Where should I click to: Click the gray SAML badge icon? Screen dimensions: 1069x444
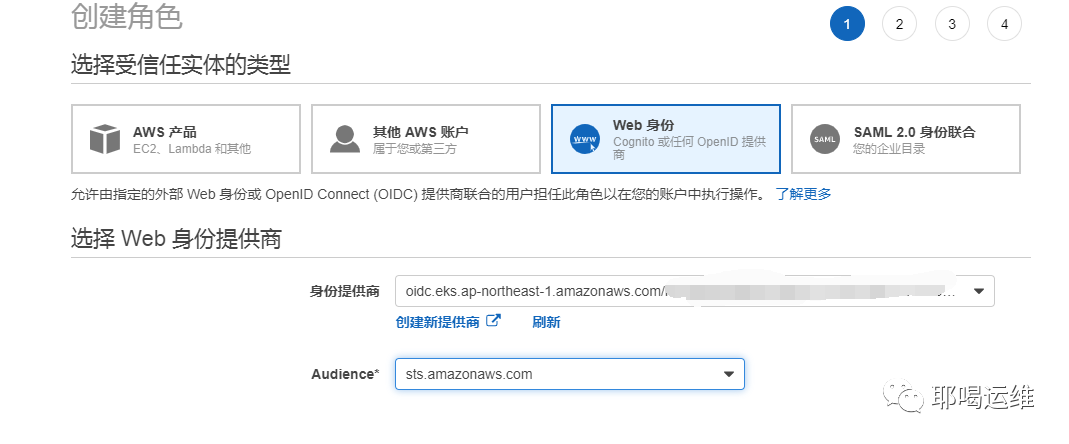[x=825, y=139]
